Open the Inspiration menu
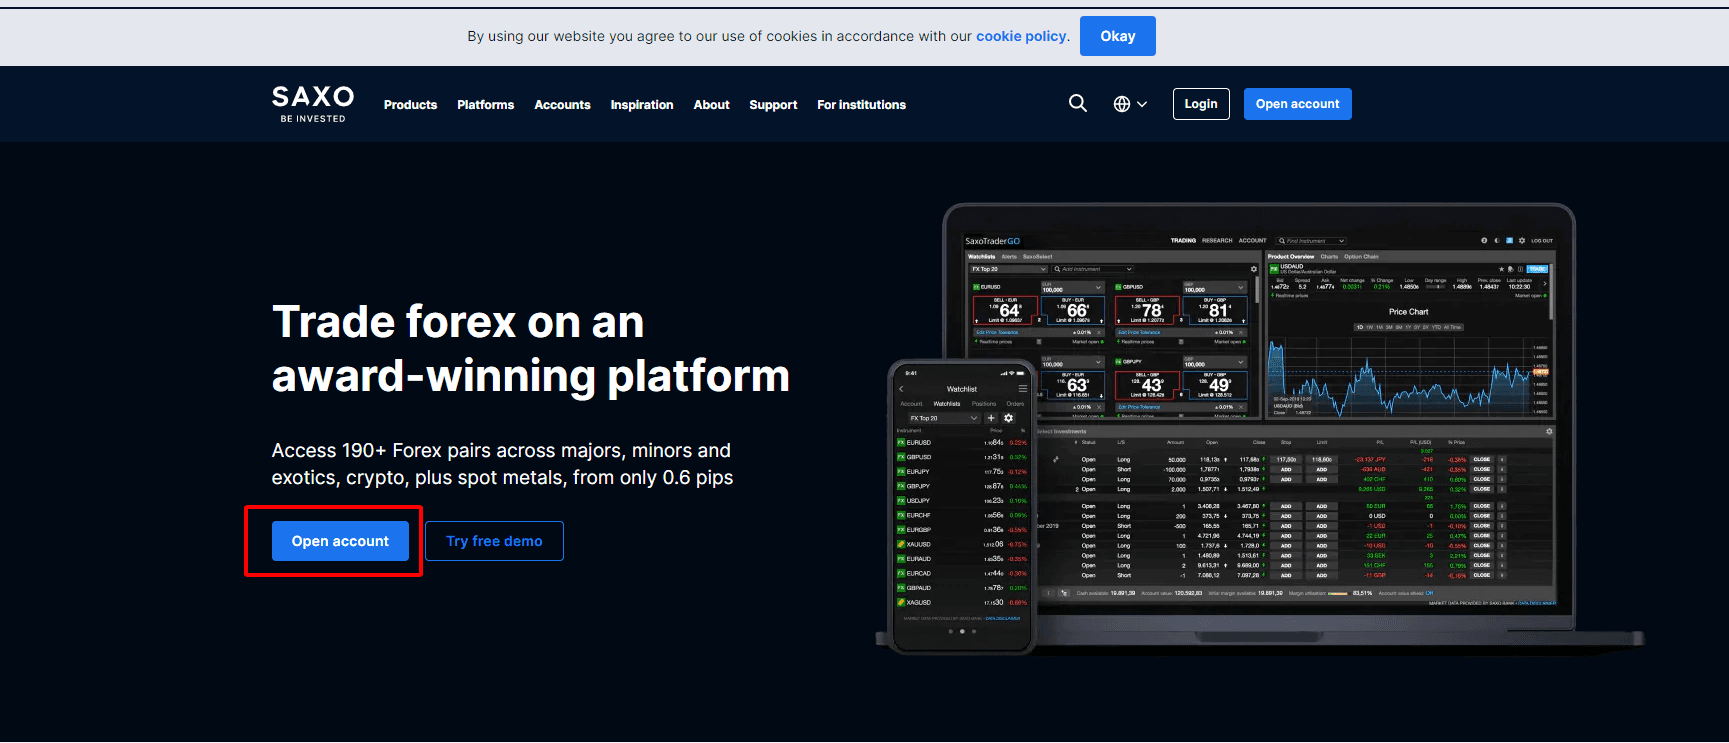Image resolution: width=1729 pixels, height=743 pixels. [x=642, y=105]
